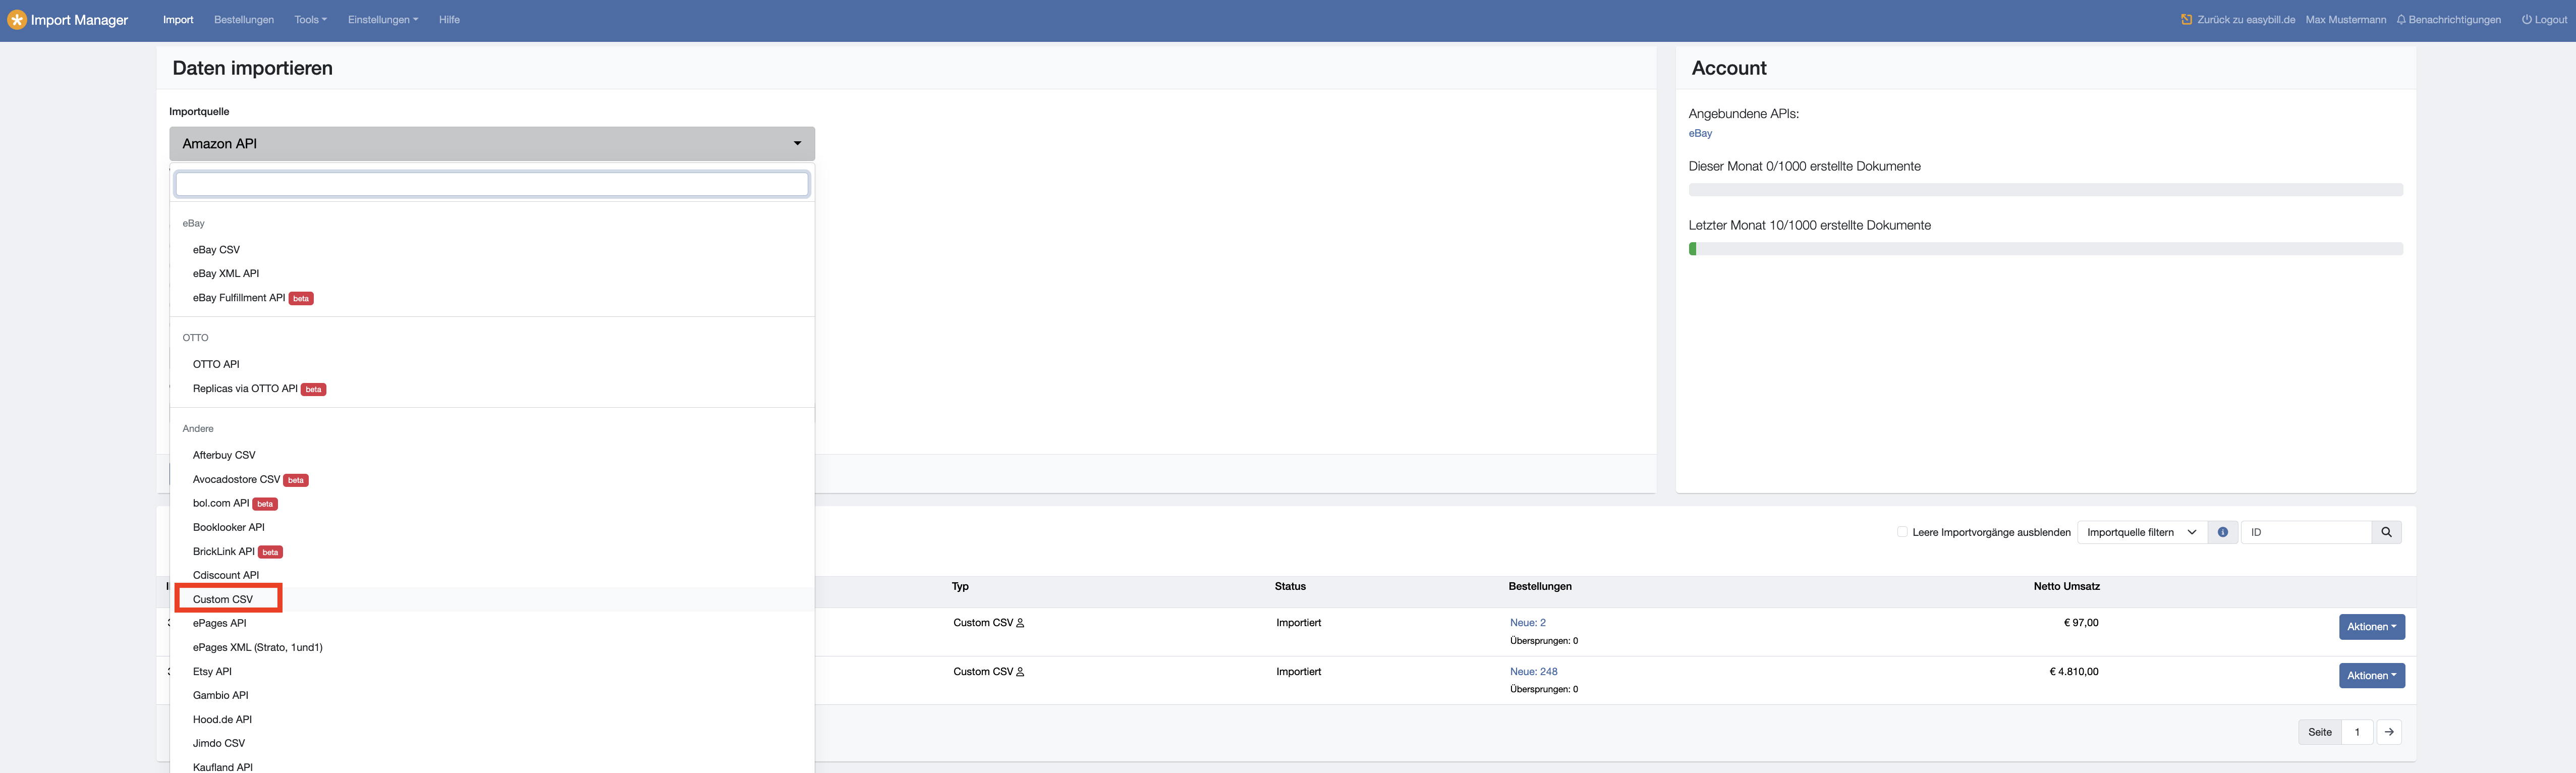This screenshot has height=773, width=2576.
Task: Click the blue info icon beside filter
Action: click(x=2222, y=532)
